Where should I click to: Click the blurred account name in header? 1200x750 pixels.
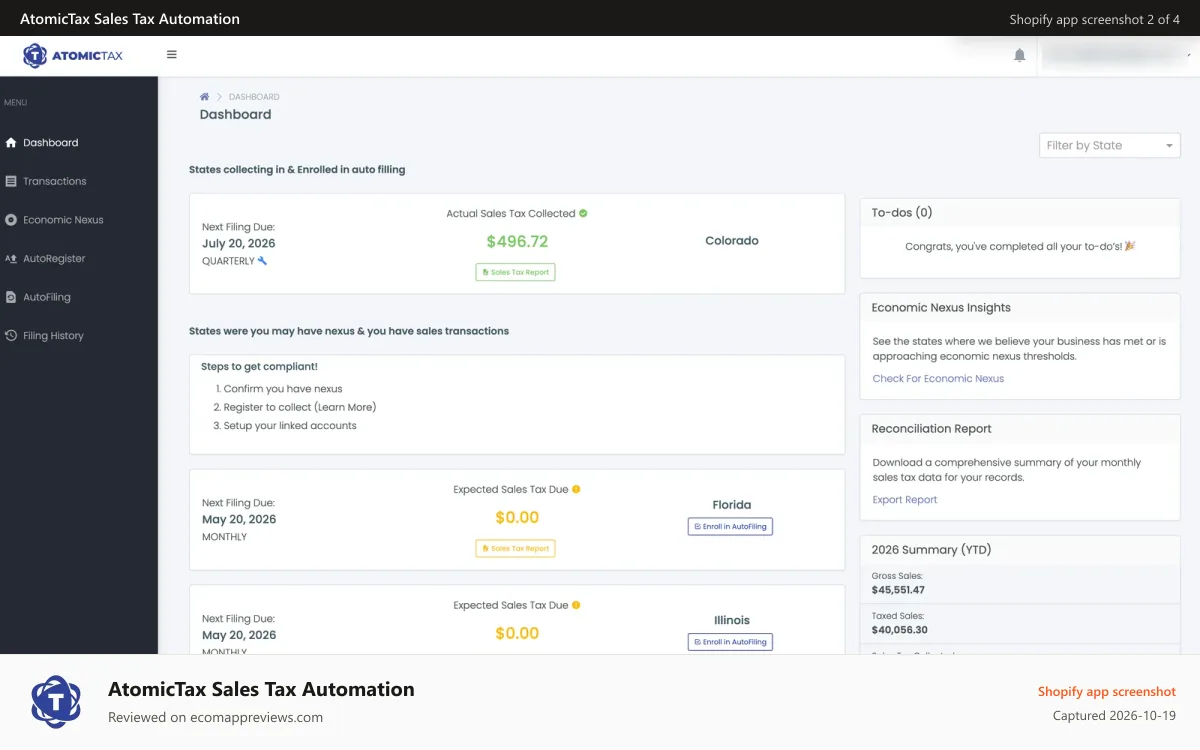click(1112, 56)
